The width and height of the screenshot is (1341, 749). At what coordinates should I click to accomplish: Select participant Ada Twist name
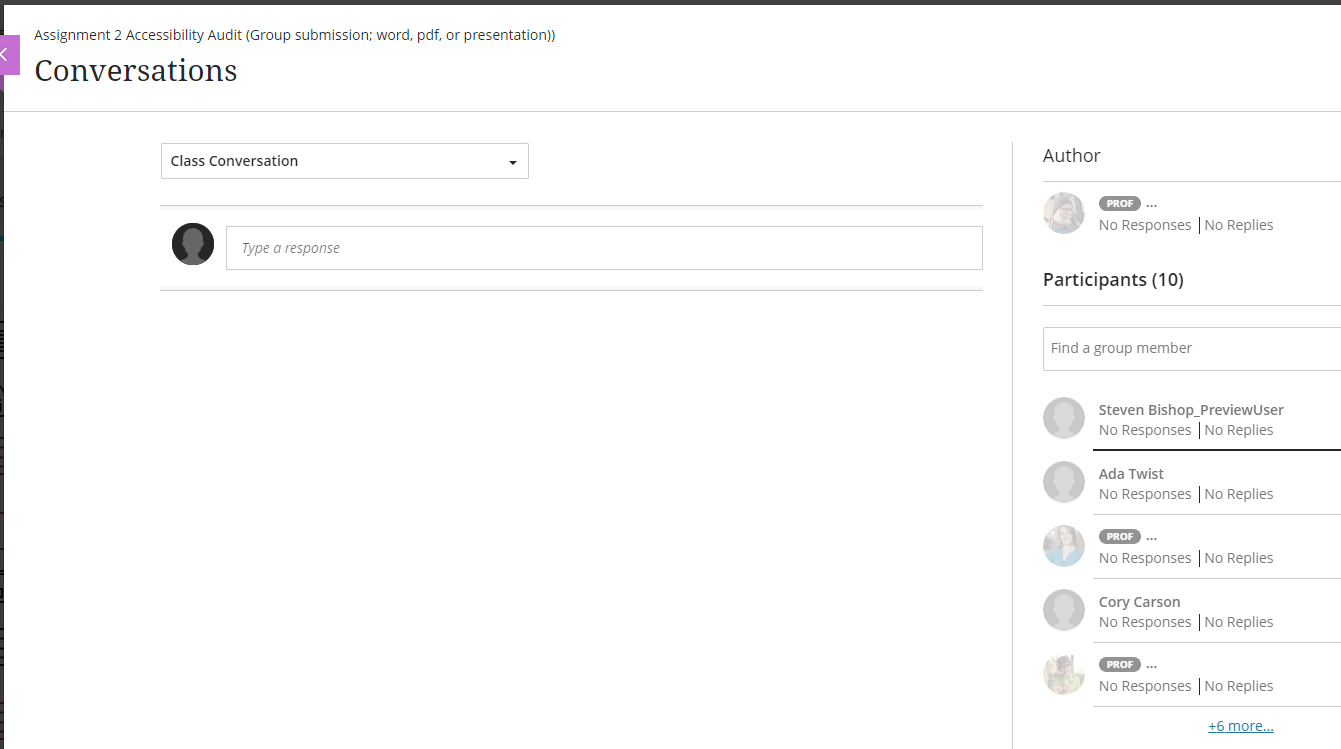click(x=1131, y=474)
